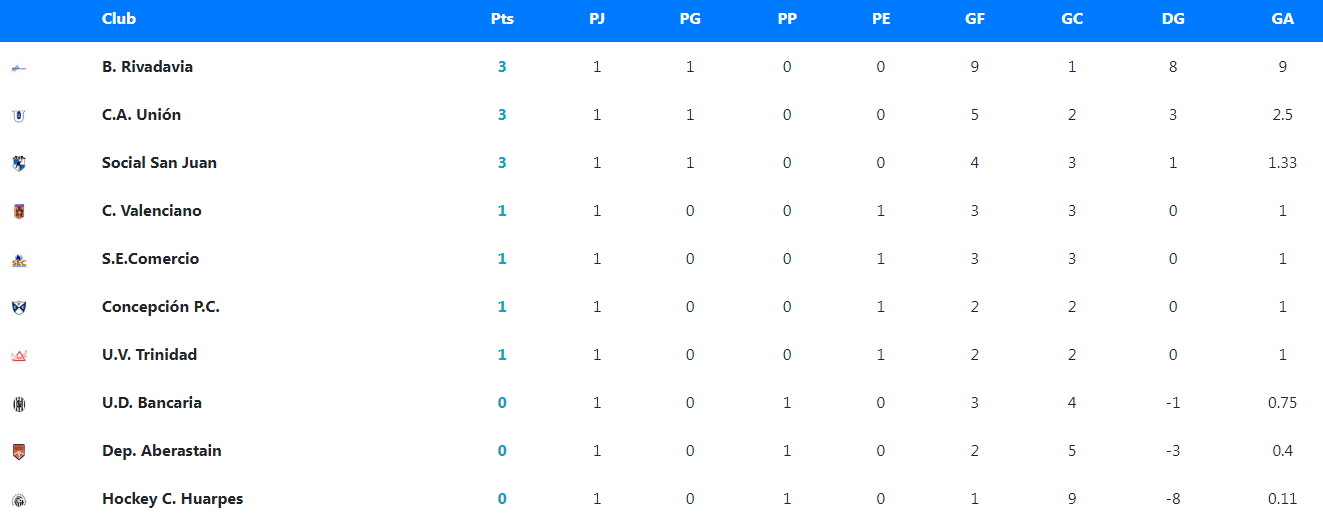Screen dimensions: 1323x513
Task: Click the Dep. Aberastain club crest
Action: [x=18, y=451]
